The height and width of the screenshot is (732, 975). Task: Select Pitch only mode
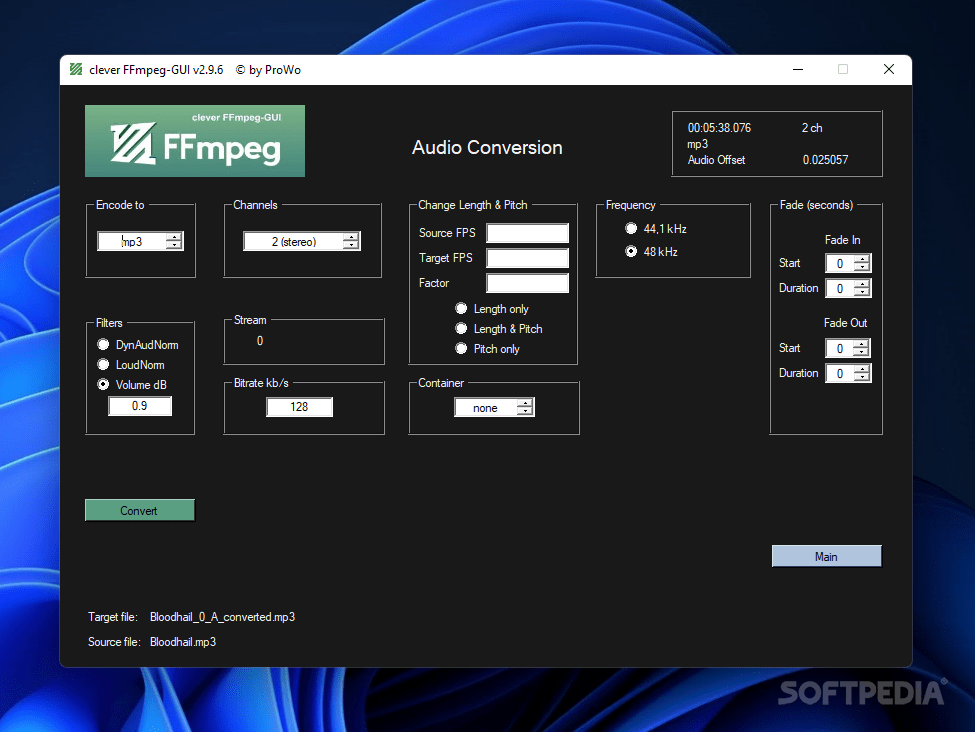(x=462, y=349)
